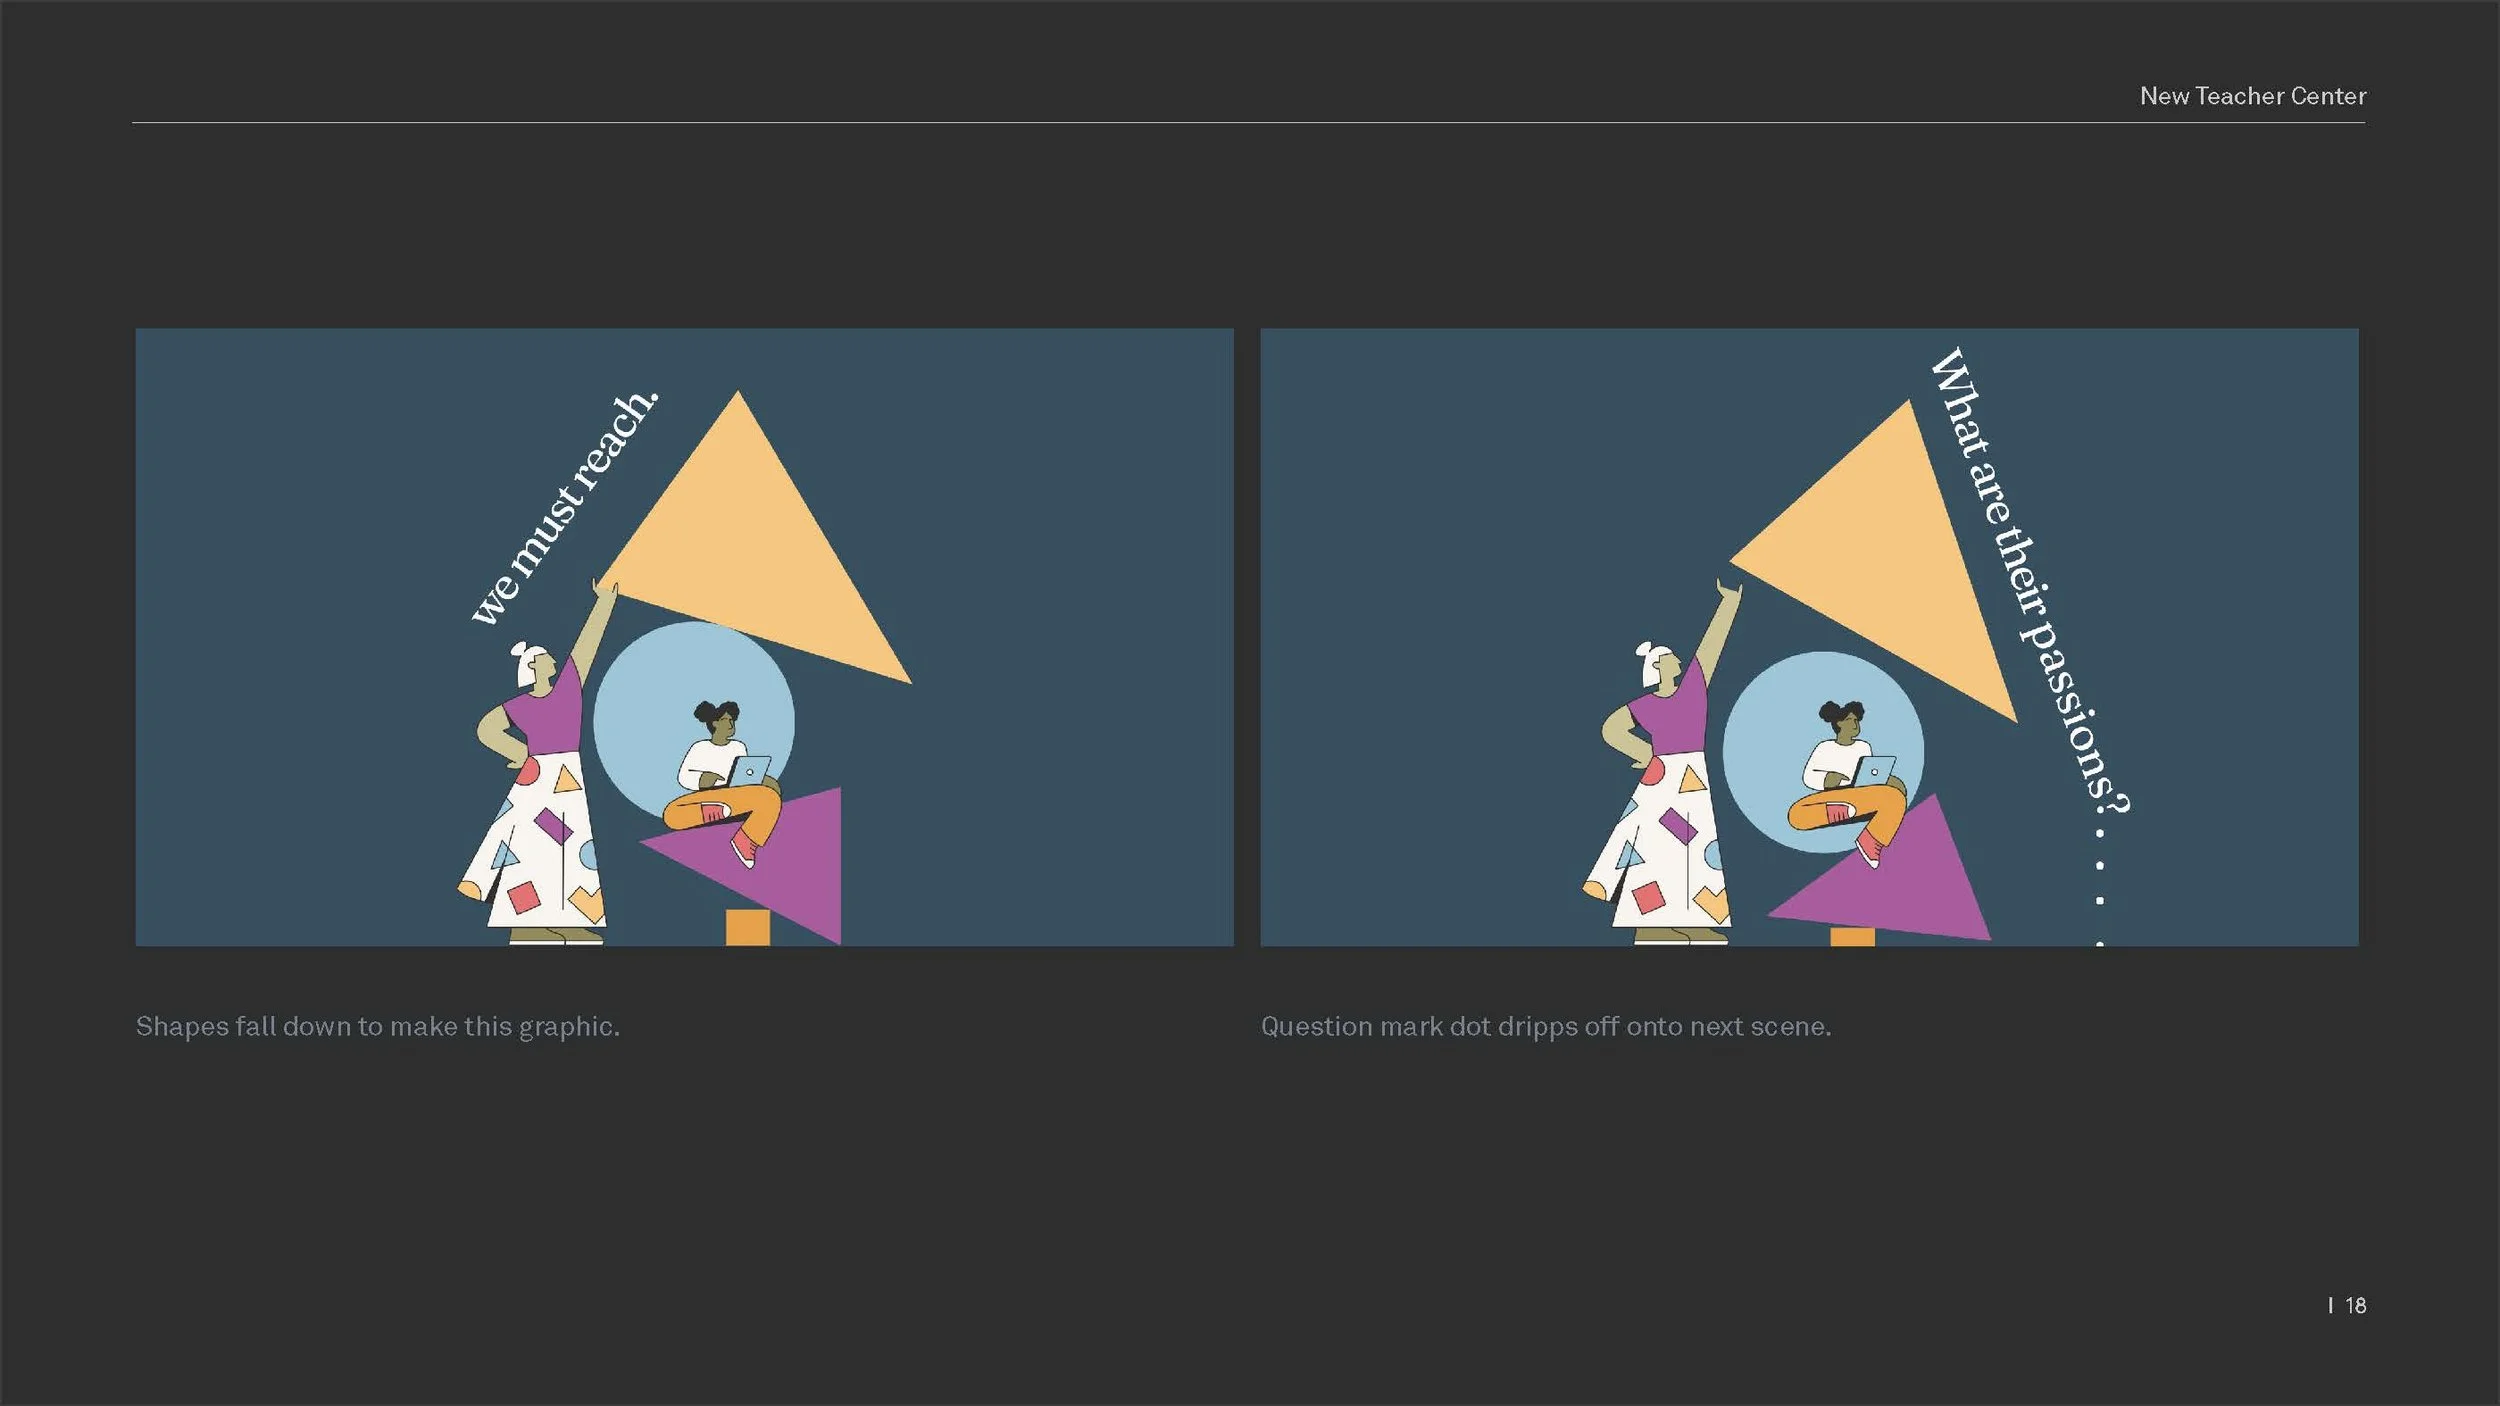Screen dimensions: 2500x1406
Task: Click the "New Teacher Center" header text
Action: click(x=2252, y=96)
